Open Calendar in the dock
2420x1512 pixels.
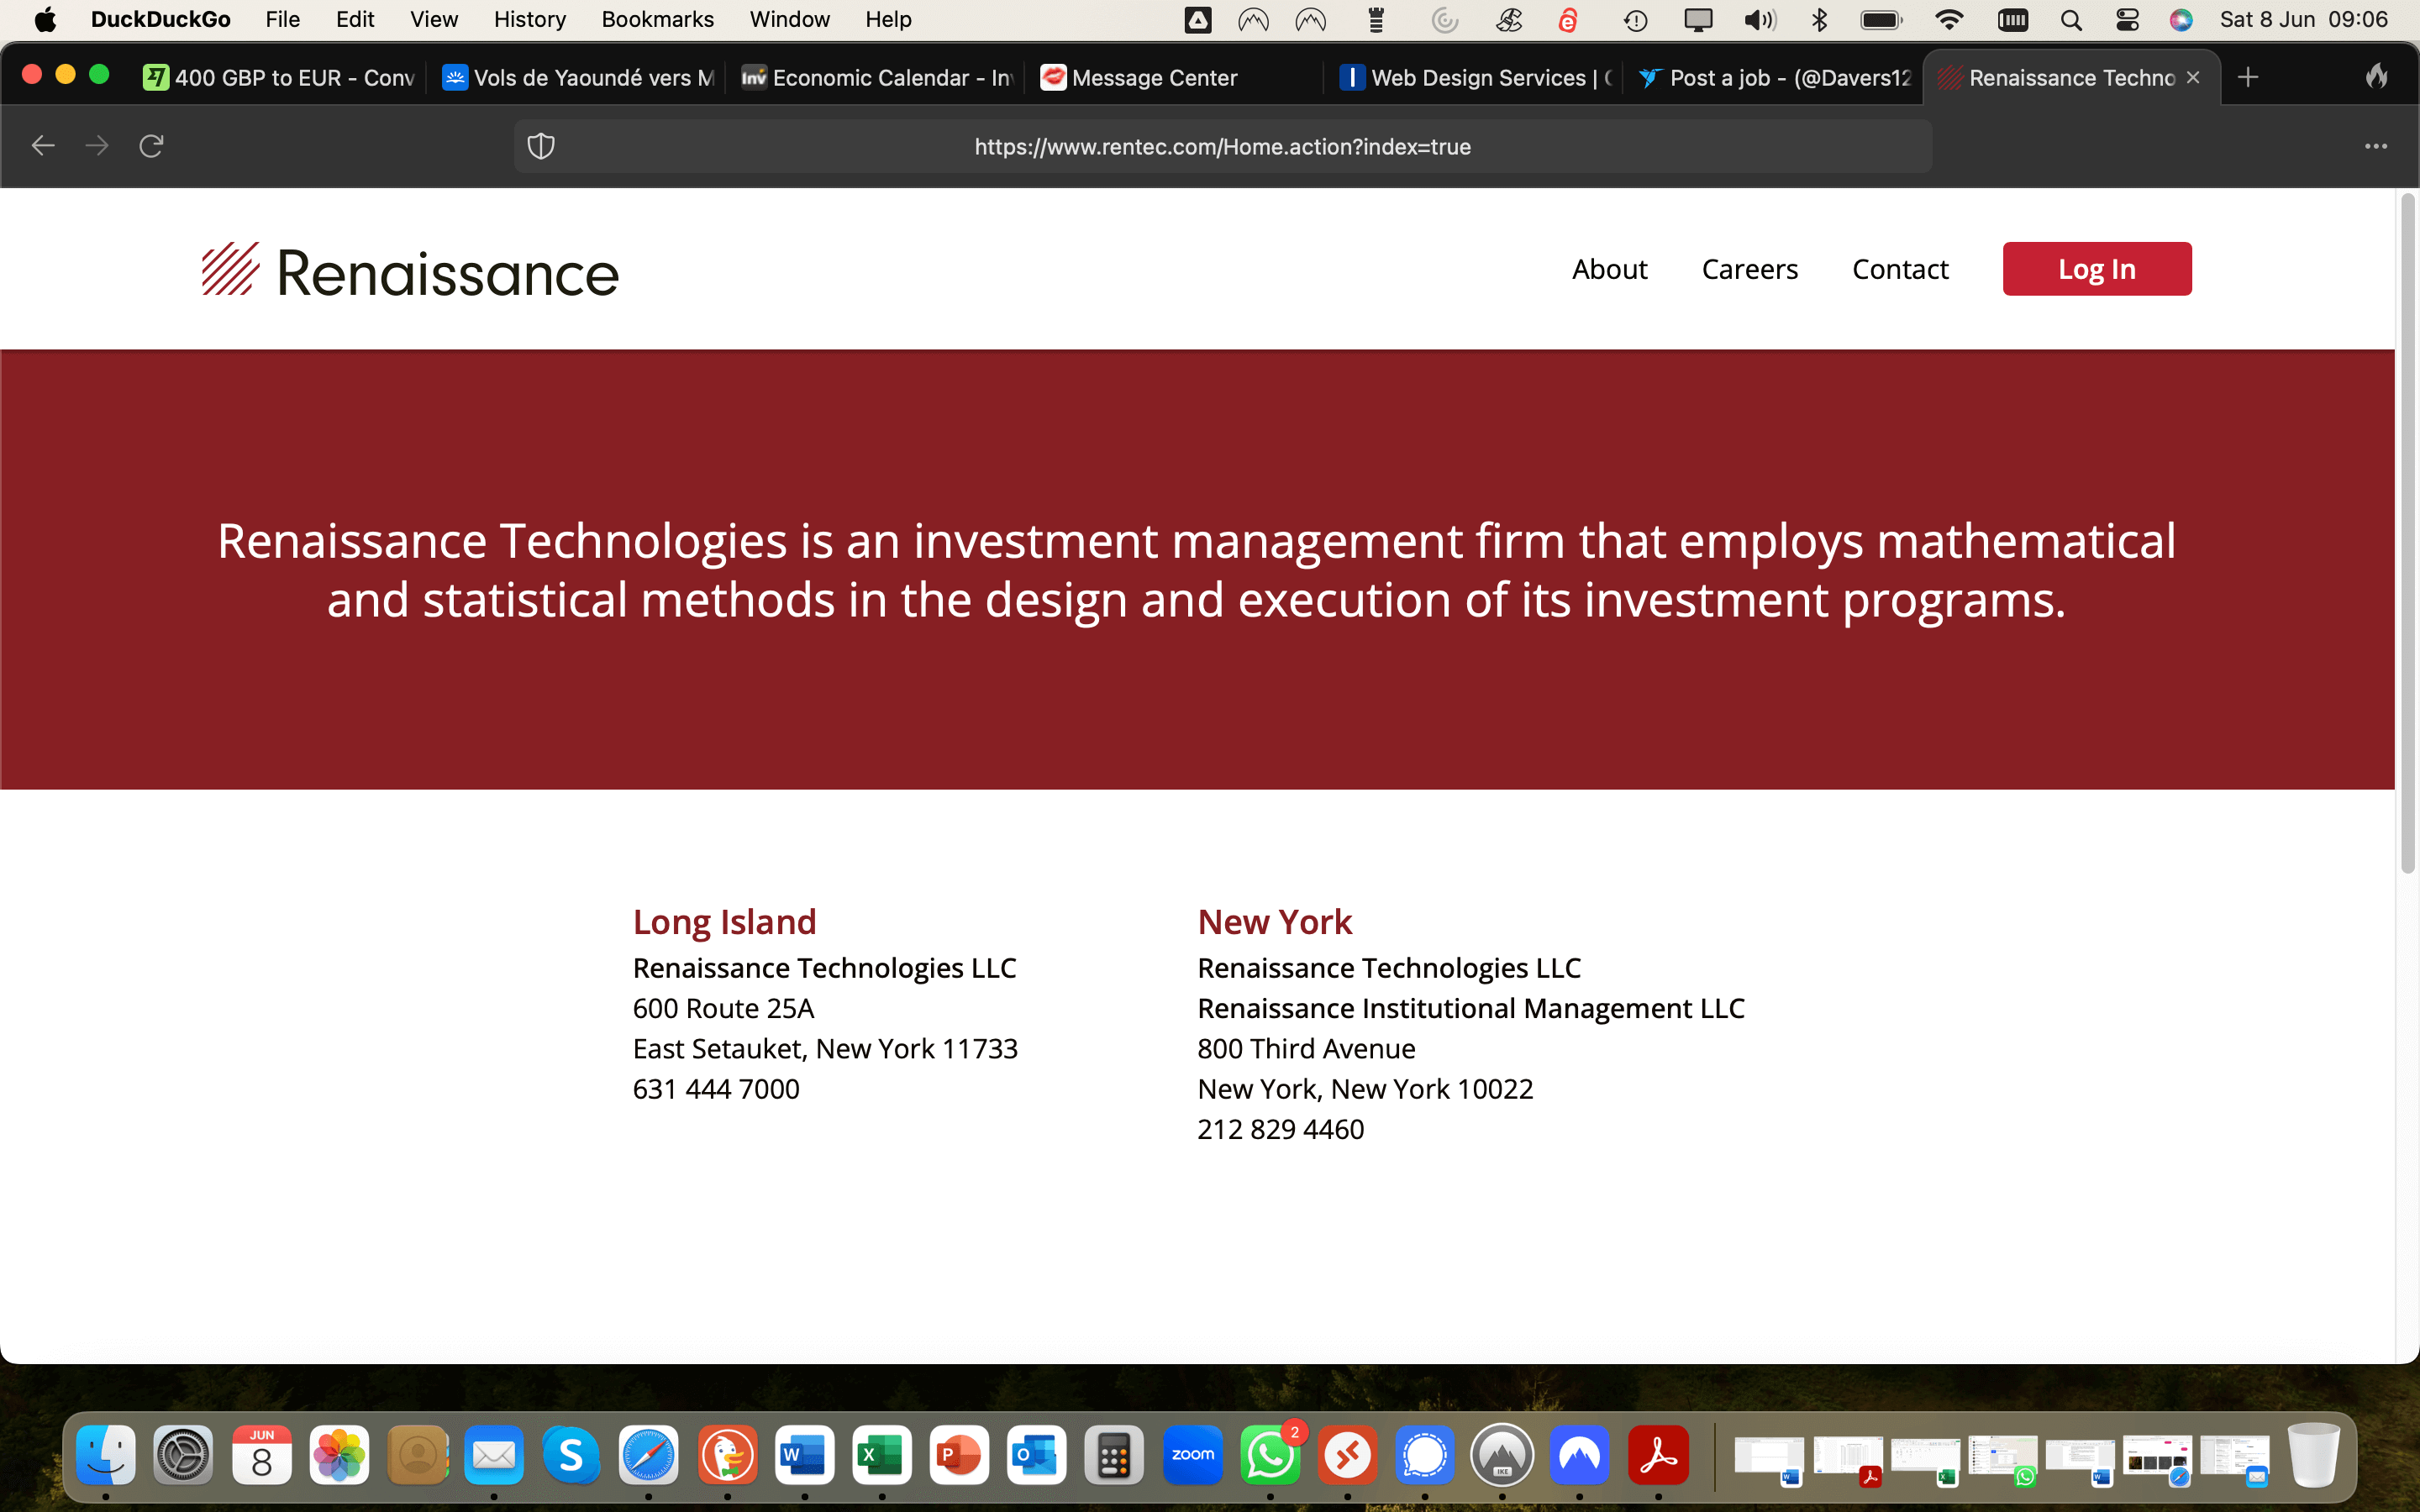(x=261, y=1454)
